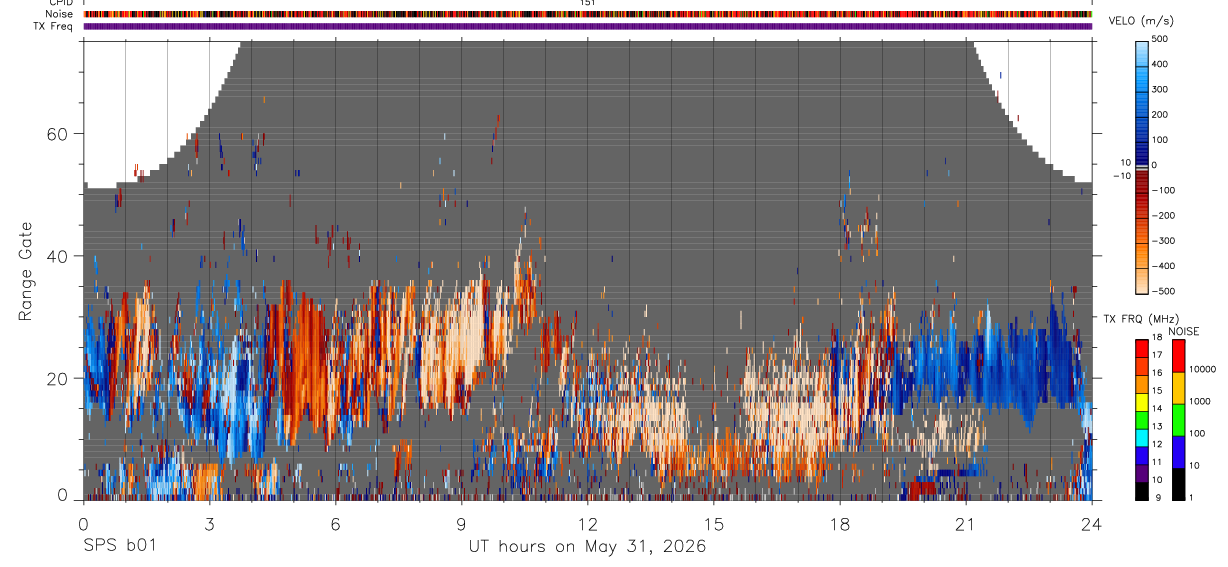Click the 12 UT hour tick label
The width and height of the screenshot is (1228, 567).
pyautogui.click(x=587, y=523)
